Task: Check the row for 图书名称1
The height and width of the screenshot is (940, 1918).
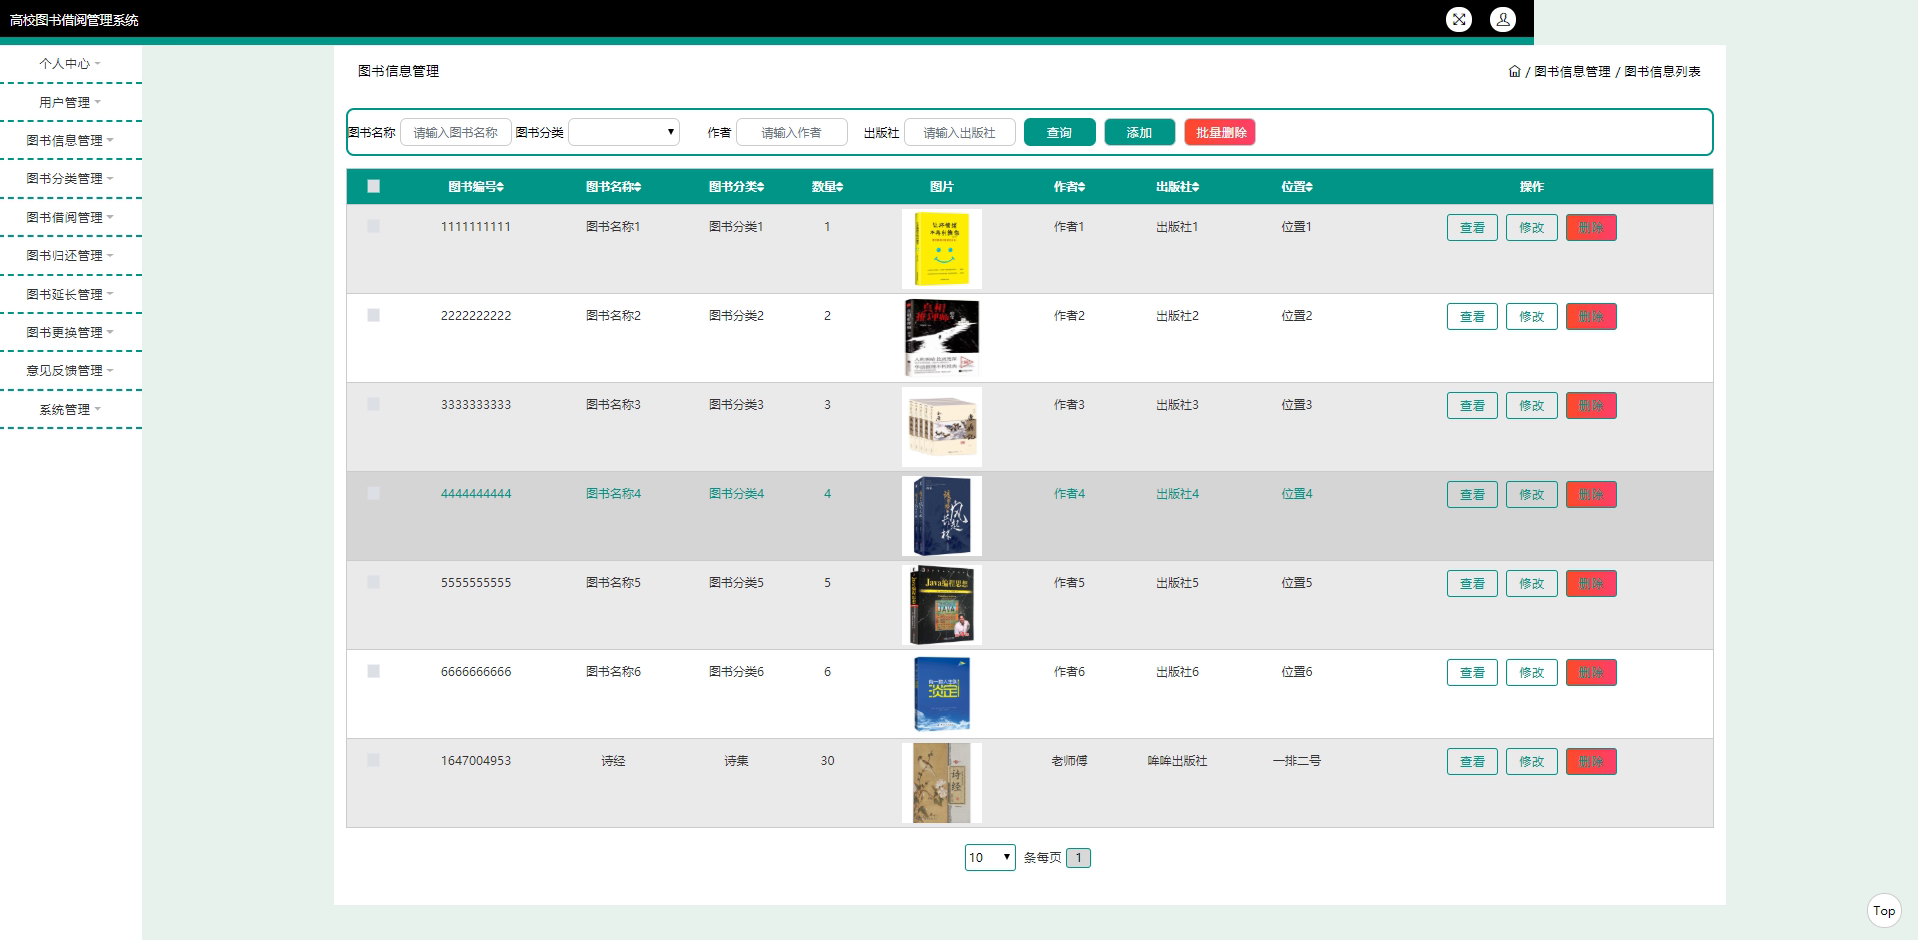Action: 374,226
